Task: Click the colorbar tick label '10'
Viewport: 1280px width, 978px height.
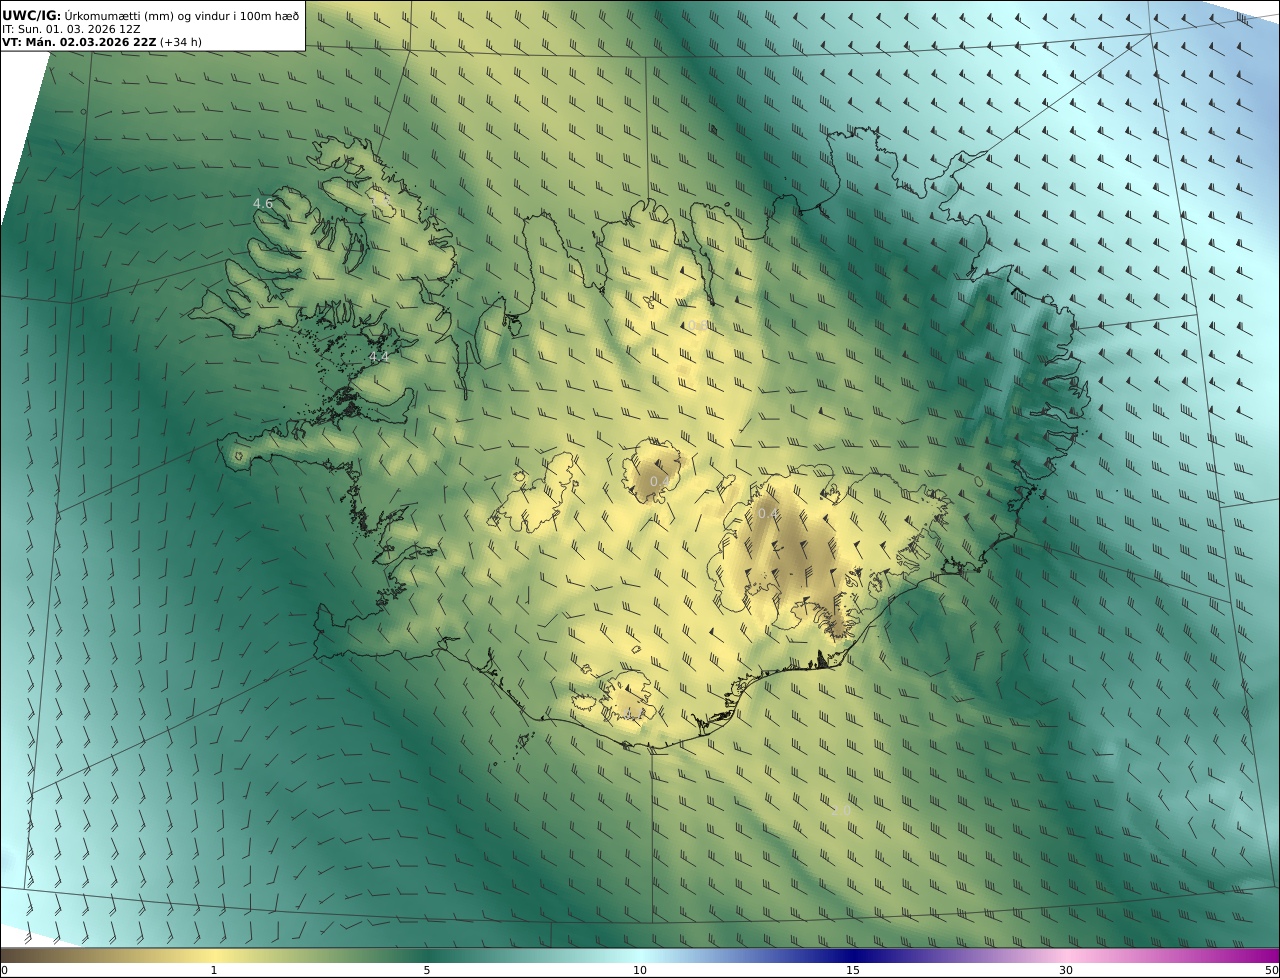Action: pyautogui.click(x=640, y=970)
